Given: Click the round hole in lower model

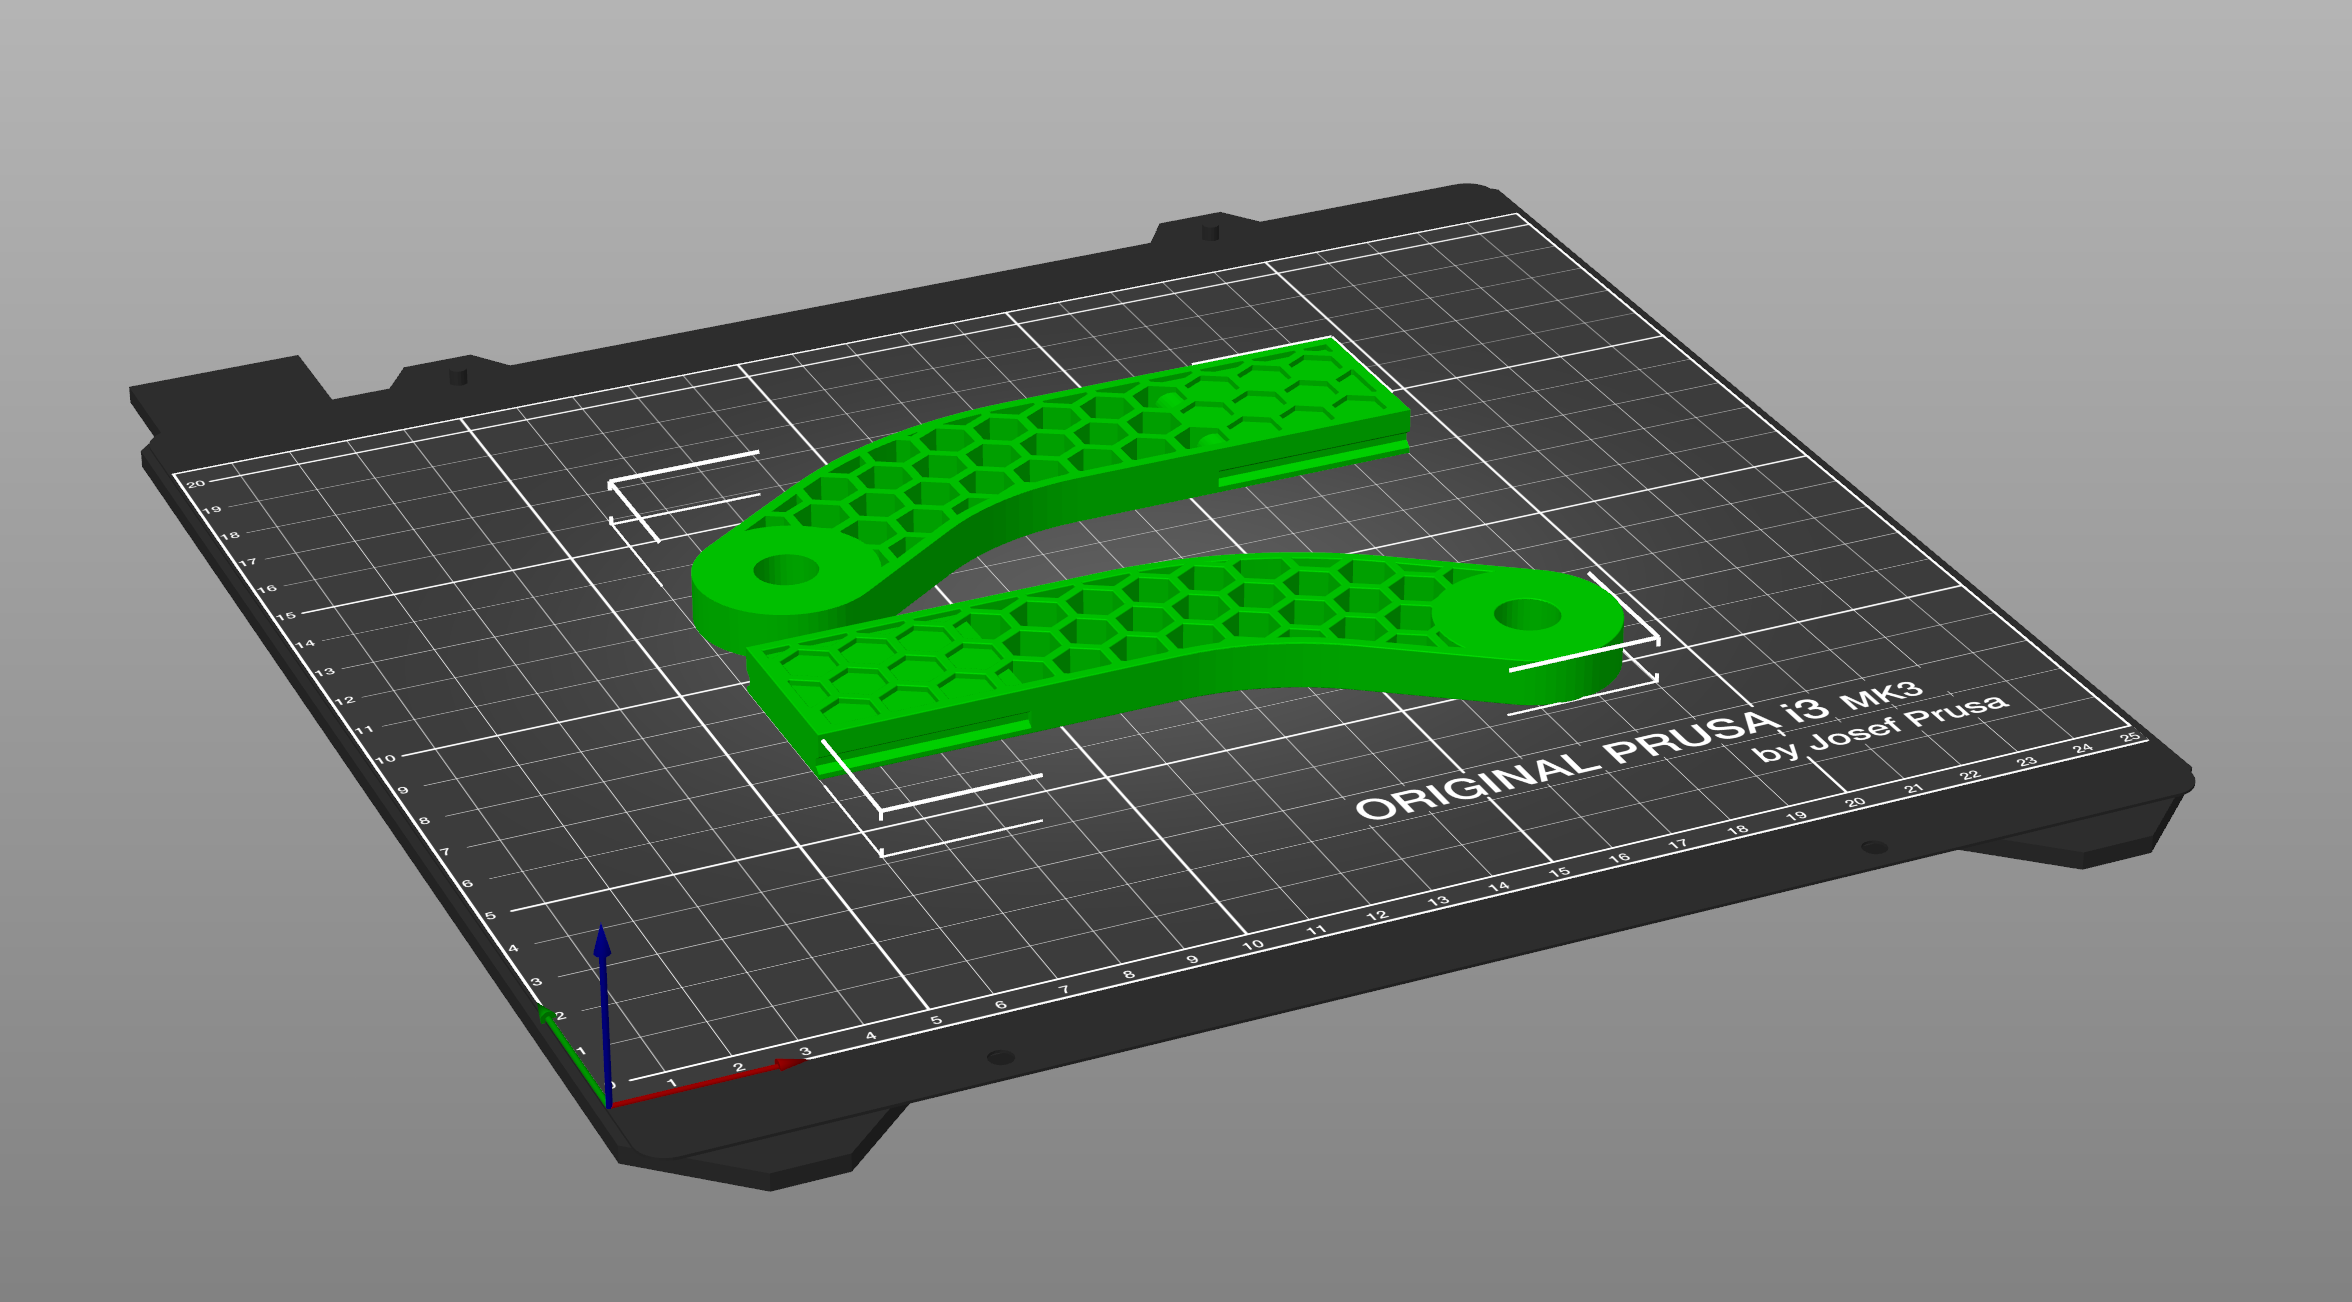Looking at the screenshot, I should (1527, 614).
